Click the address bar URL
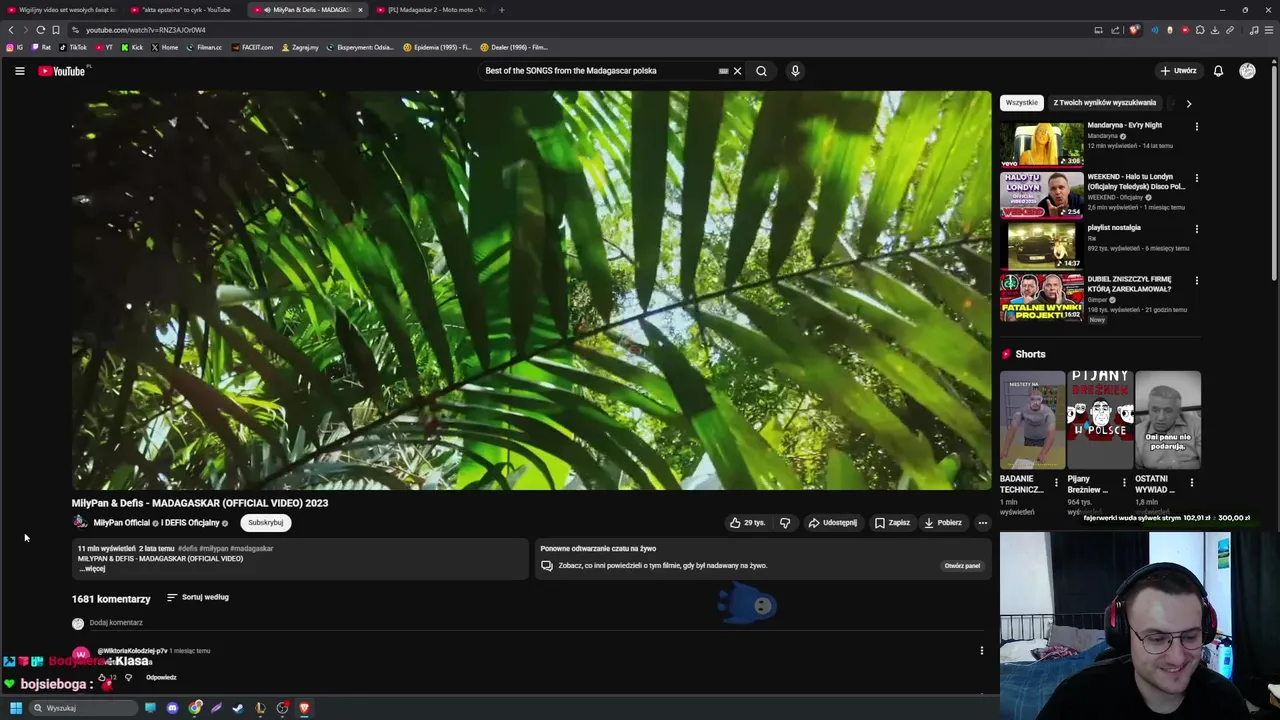This screenshot has width=1280, height=720. (146, 30)
